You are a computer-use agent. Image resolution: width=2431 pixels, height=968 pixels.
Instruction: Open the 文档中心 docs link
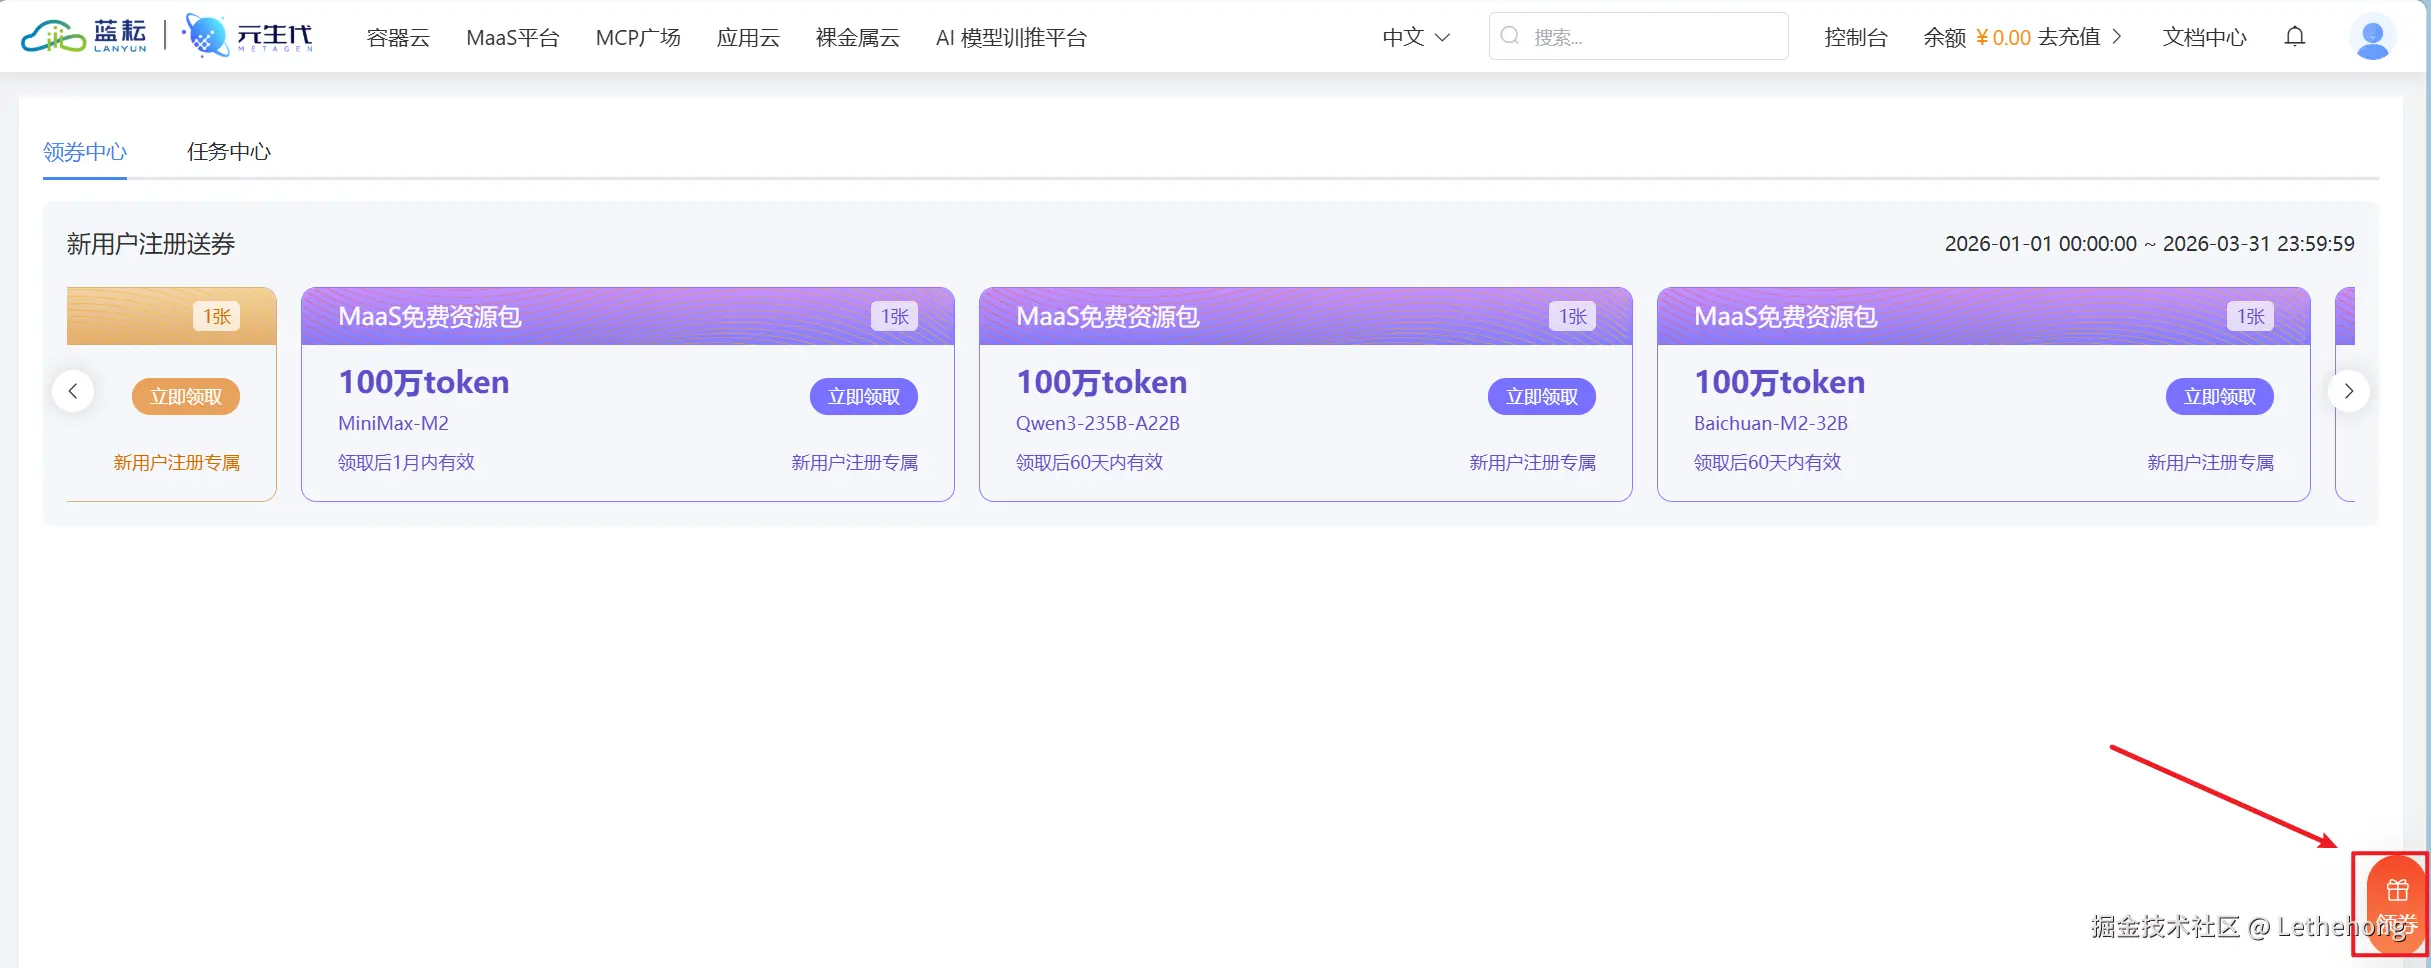(2205, 38)
